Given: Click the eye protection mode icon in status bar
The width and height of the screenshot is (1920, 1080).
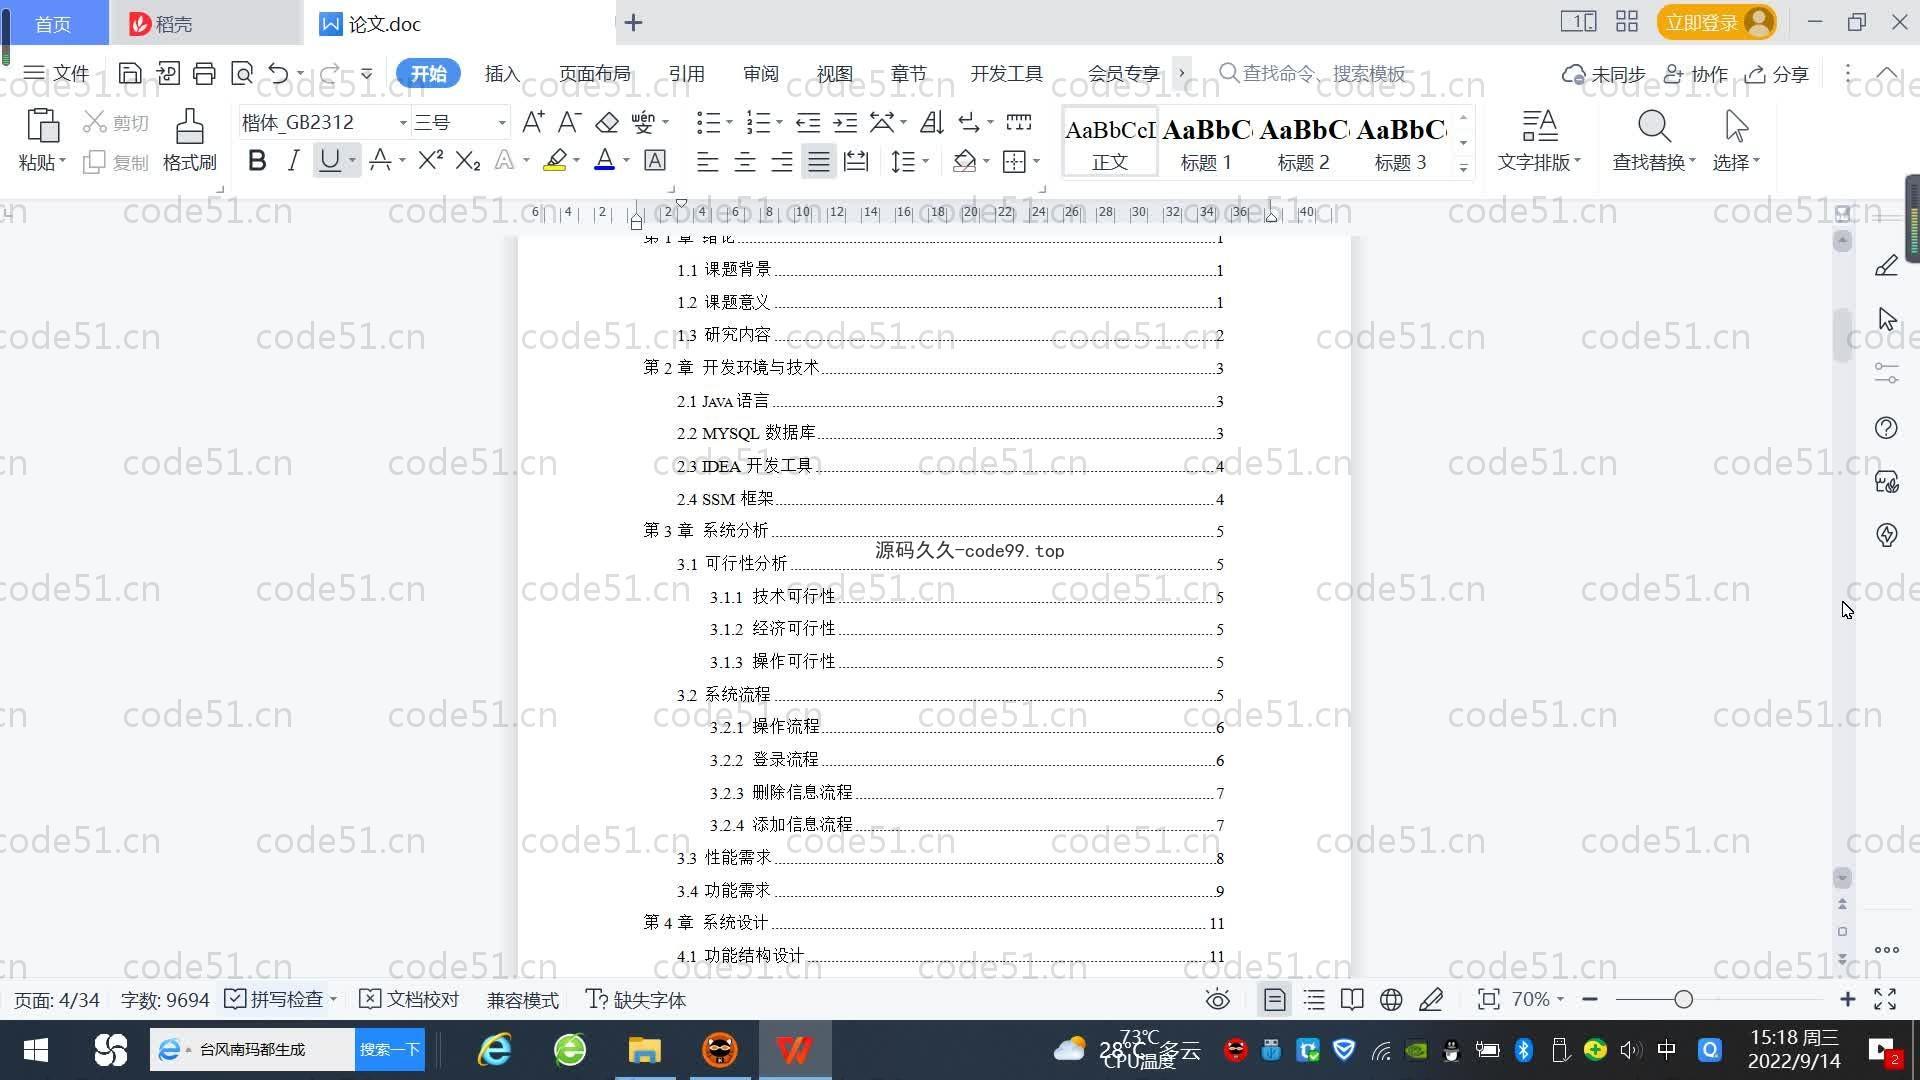Looking at the screenshot, I should click(1217, 1000).
